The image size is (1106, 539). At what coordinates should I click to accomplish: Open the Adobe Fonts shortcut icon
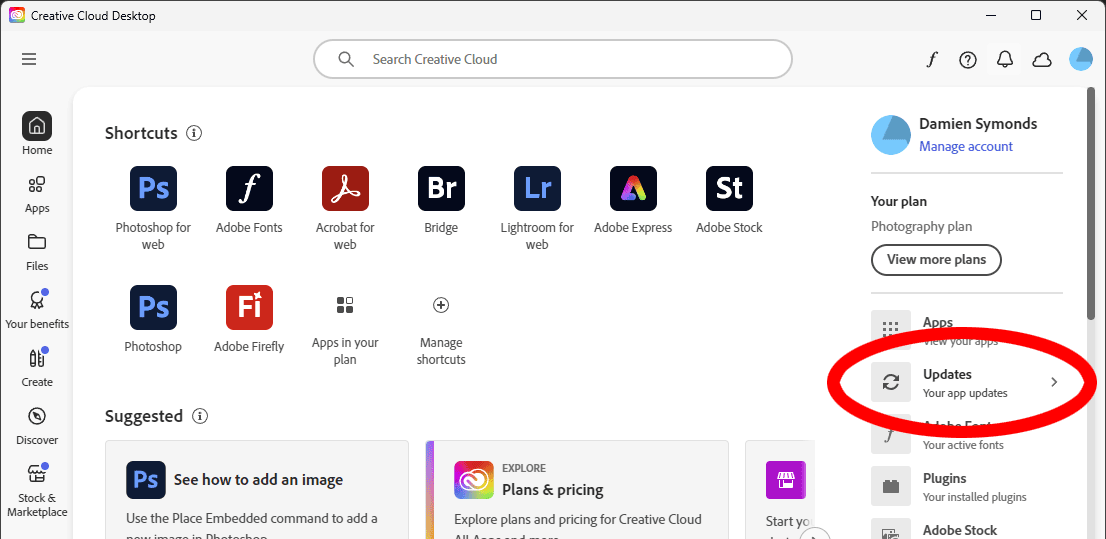click(x=249, y=189)
